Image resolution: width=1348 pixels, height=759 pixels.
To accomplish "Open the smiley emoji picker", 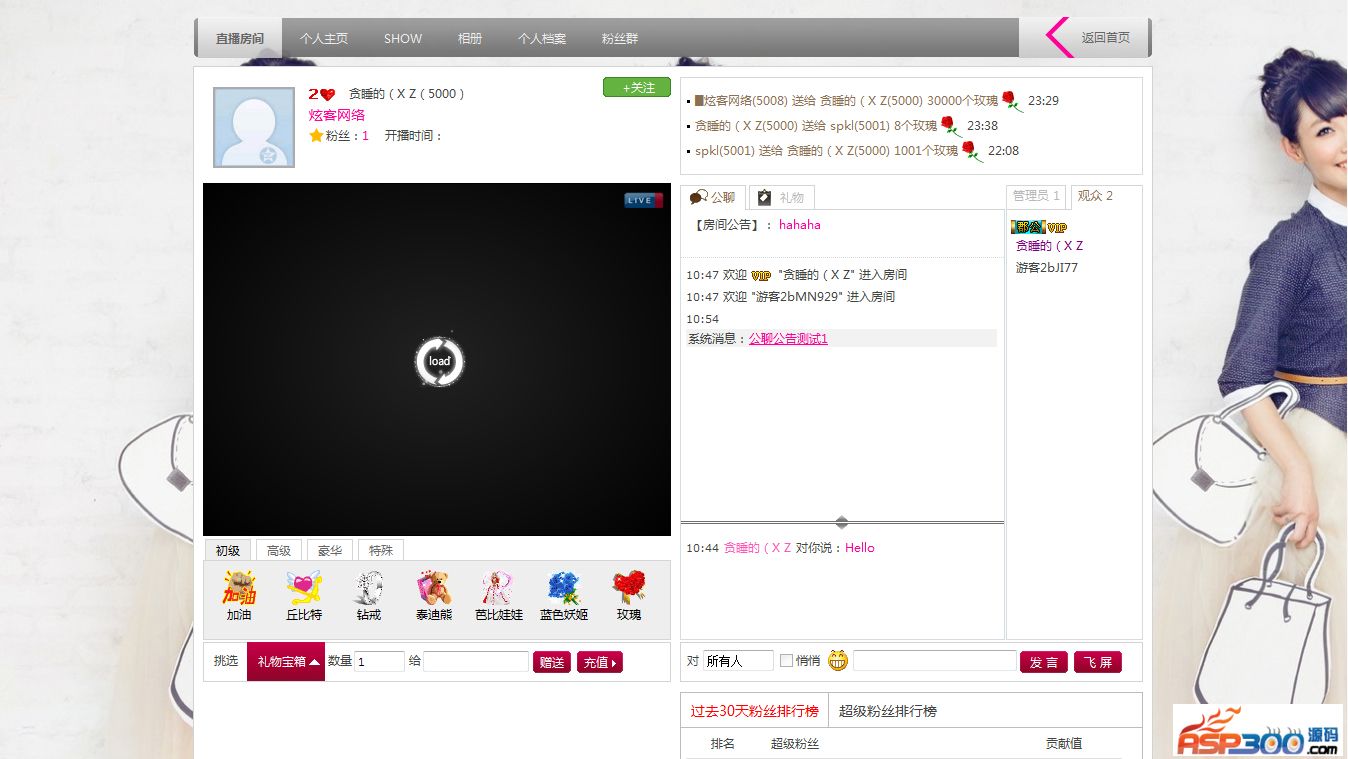I will click(837, 661).
